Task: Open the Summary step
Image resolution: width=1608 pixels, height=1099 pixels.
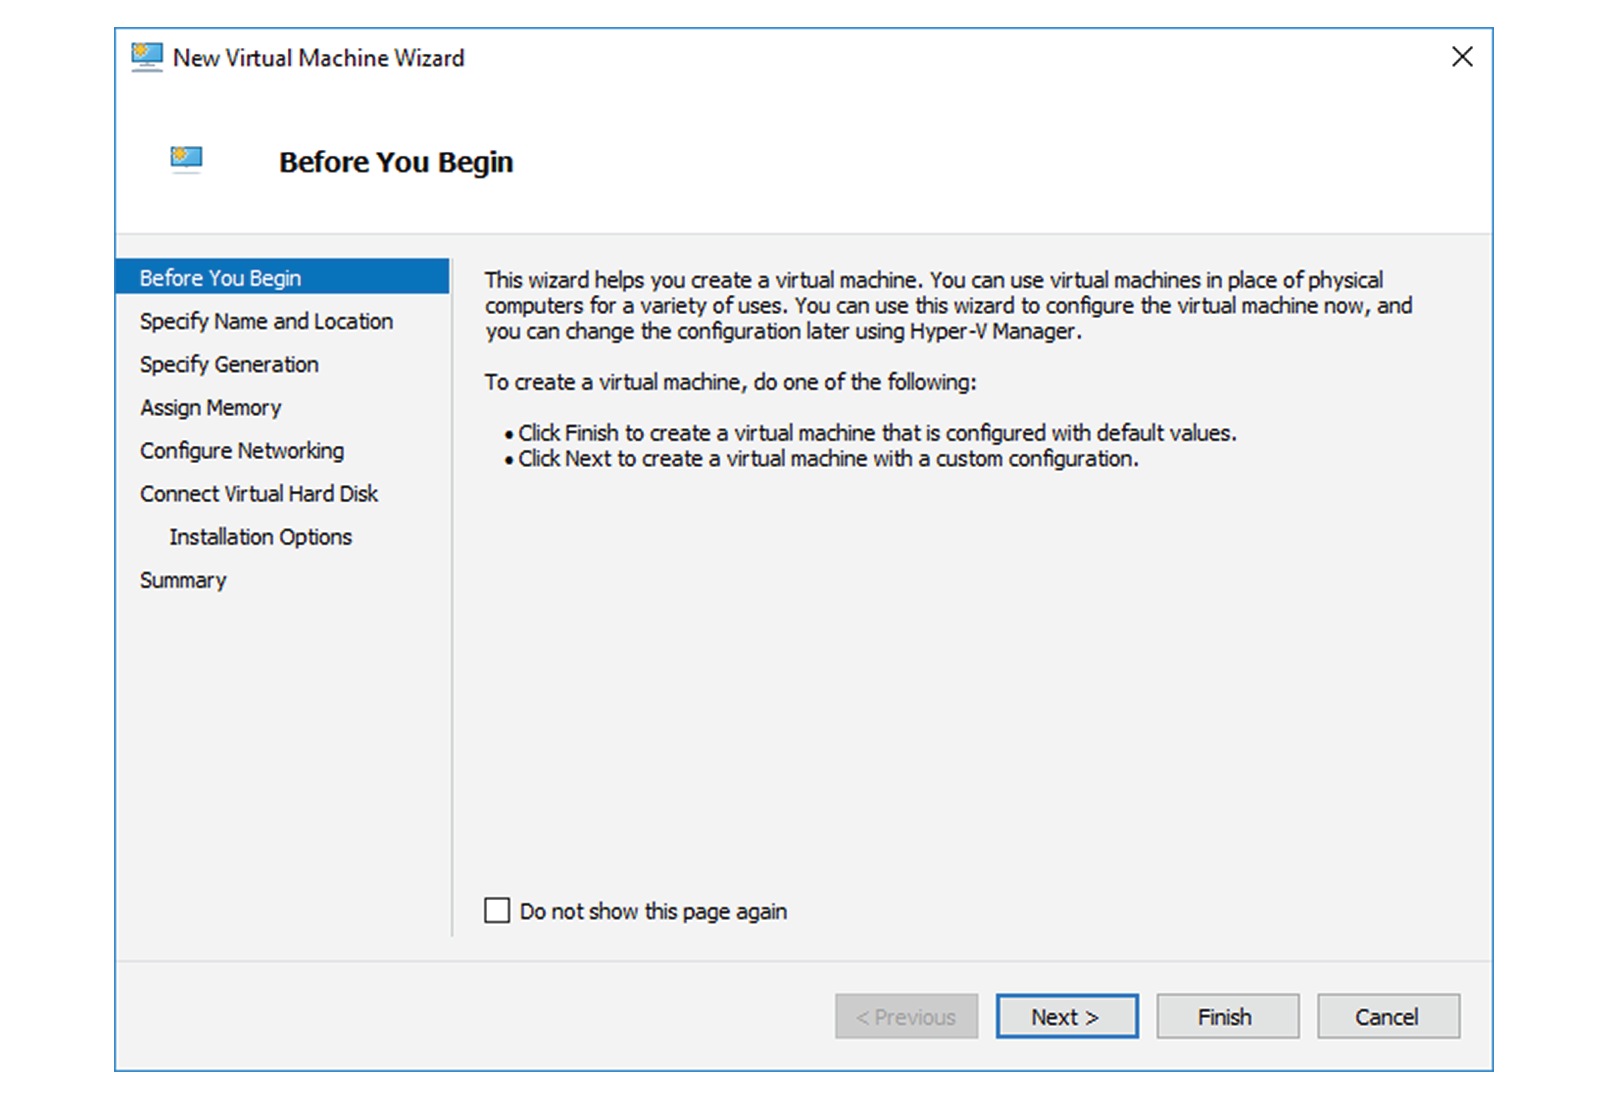Action: click(183, 580)
